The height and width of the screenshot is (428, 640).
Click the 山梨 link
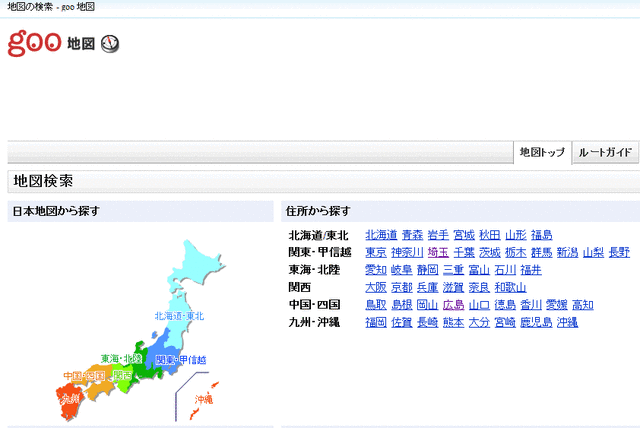[593, 253]
